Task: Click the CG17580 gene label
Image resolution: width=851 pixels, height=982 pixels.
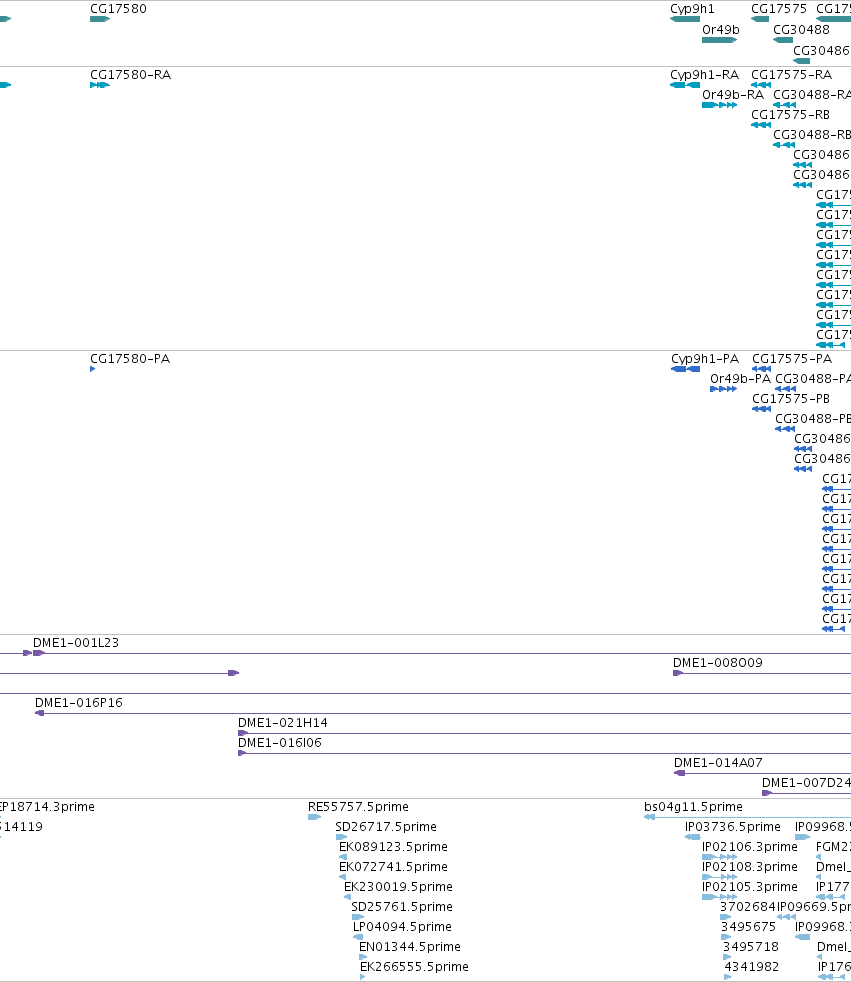Action: tap(118, 9)
